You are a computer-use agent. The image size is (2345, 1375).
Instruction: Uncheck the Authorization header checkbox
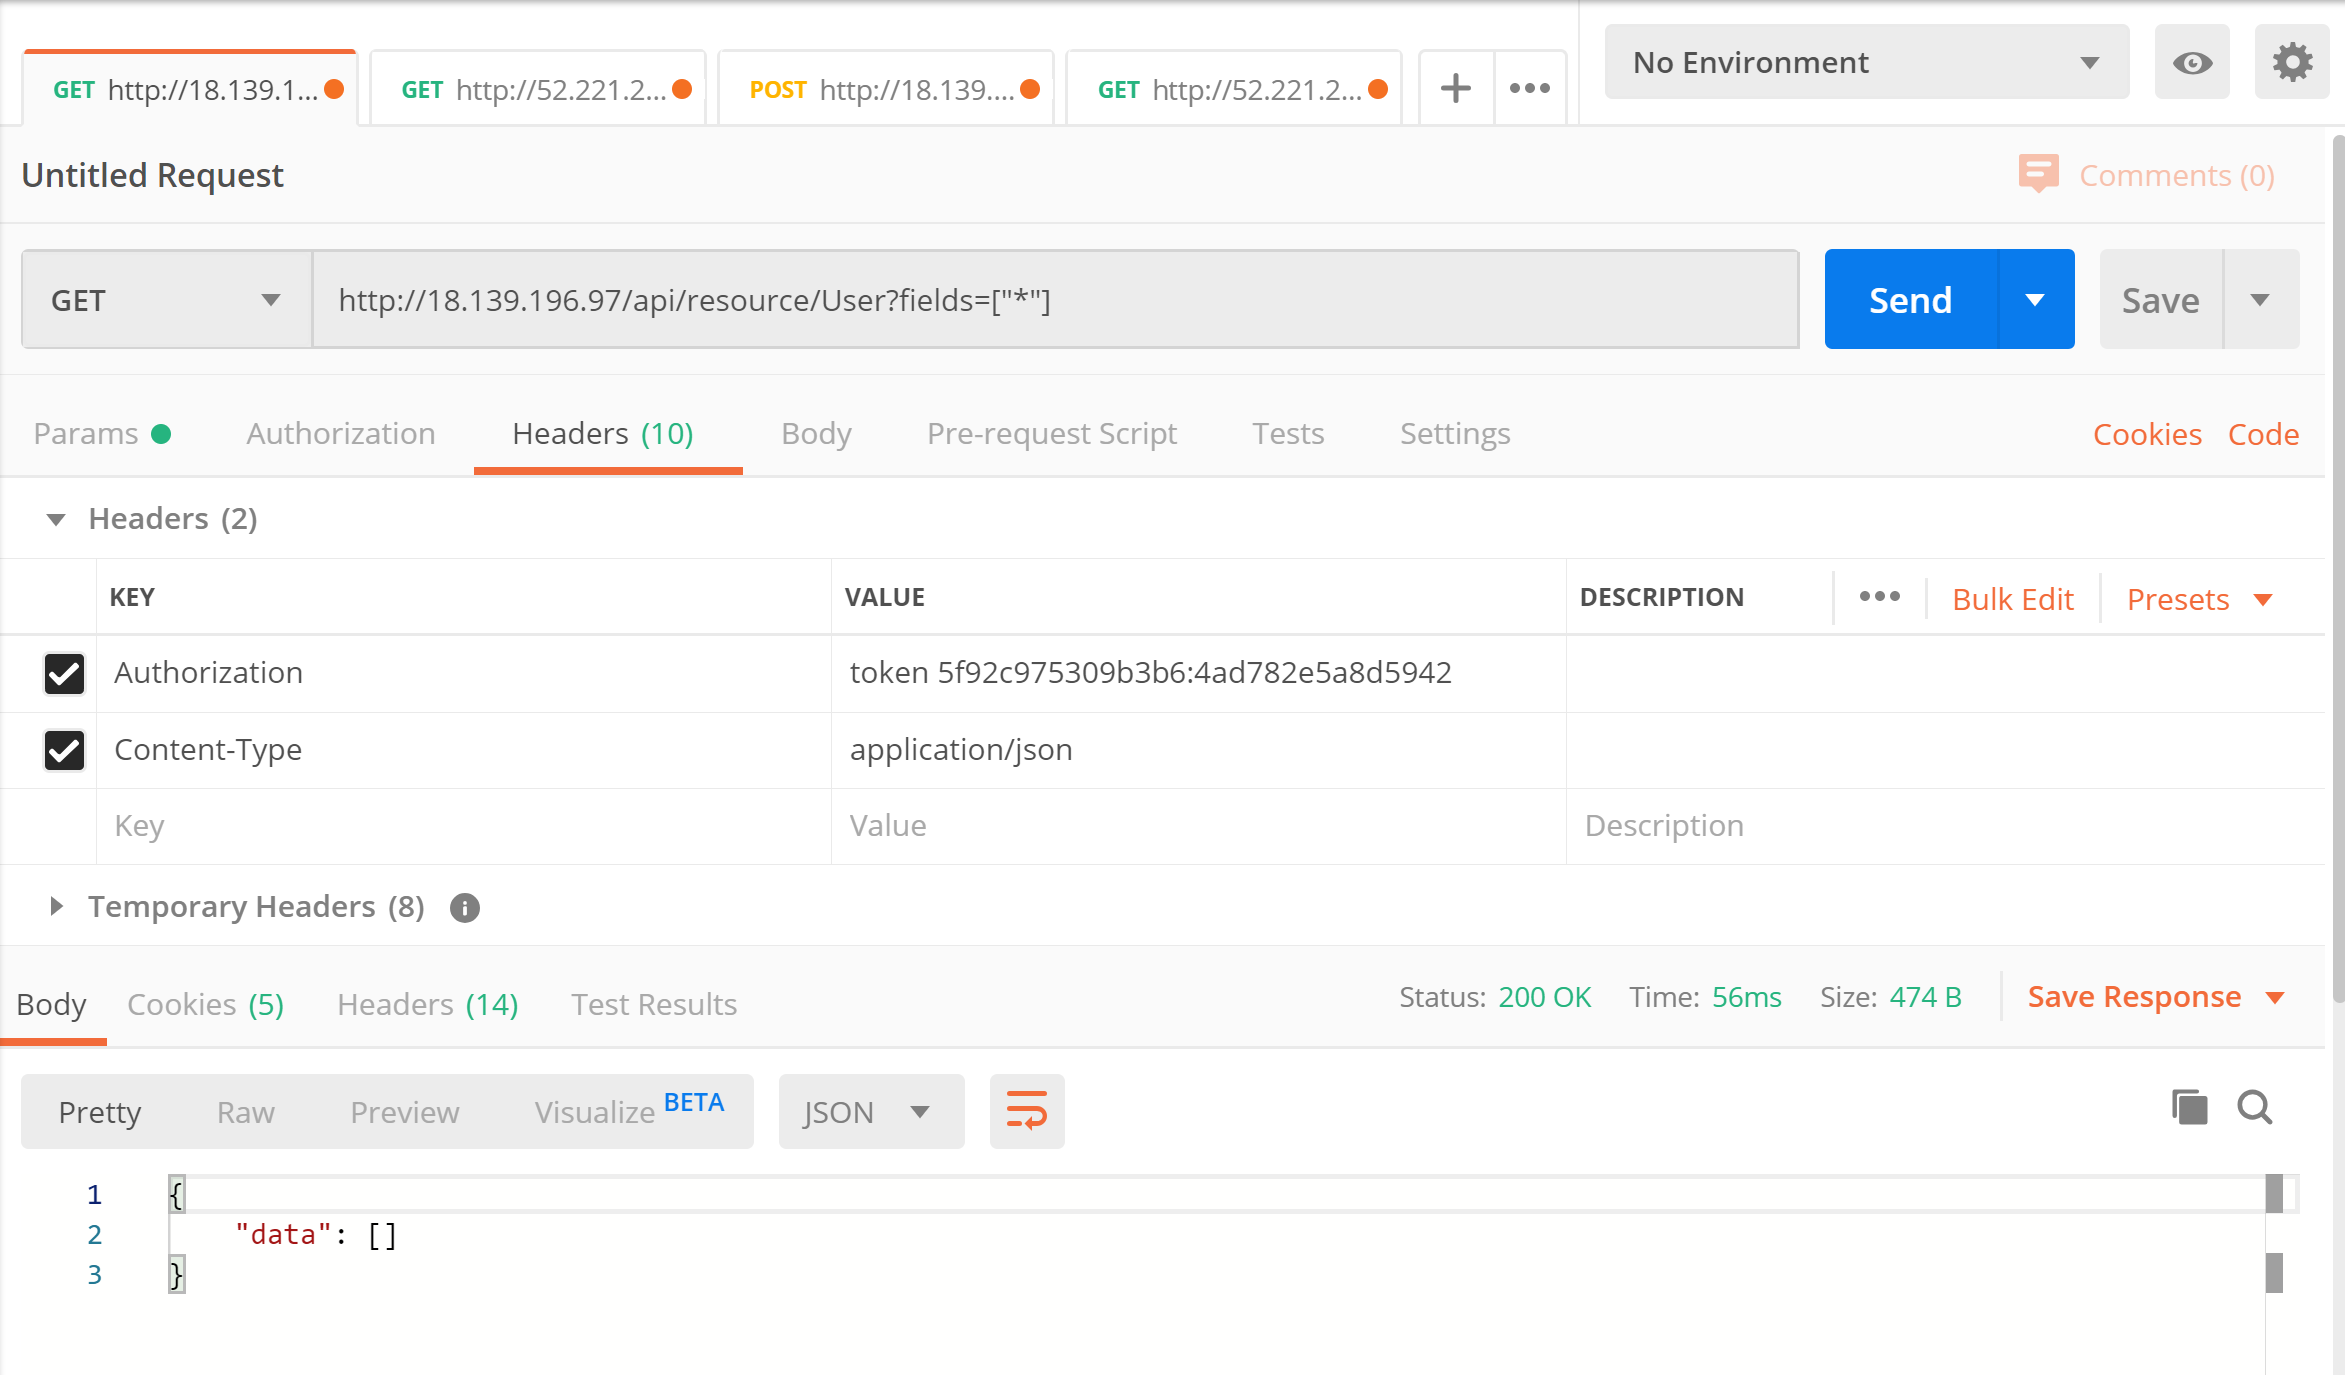pyautogui.click(x=64, y=673)
